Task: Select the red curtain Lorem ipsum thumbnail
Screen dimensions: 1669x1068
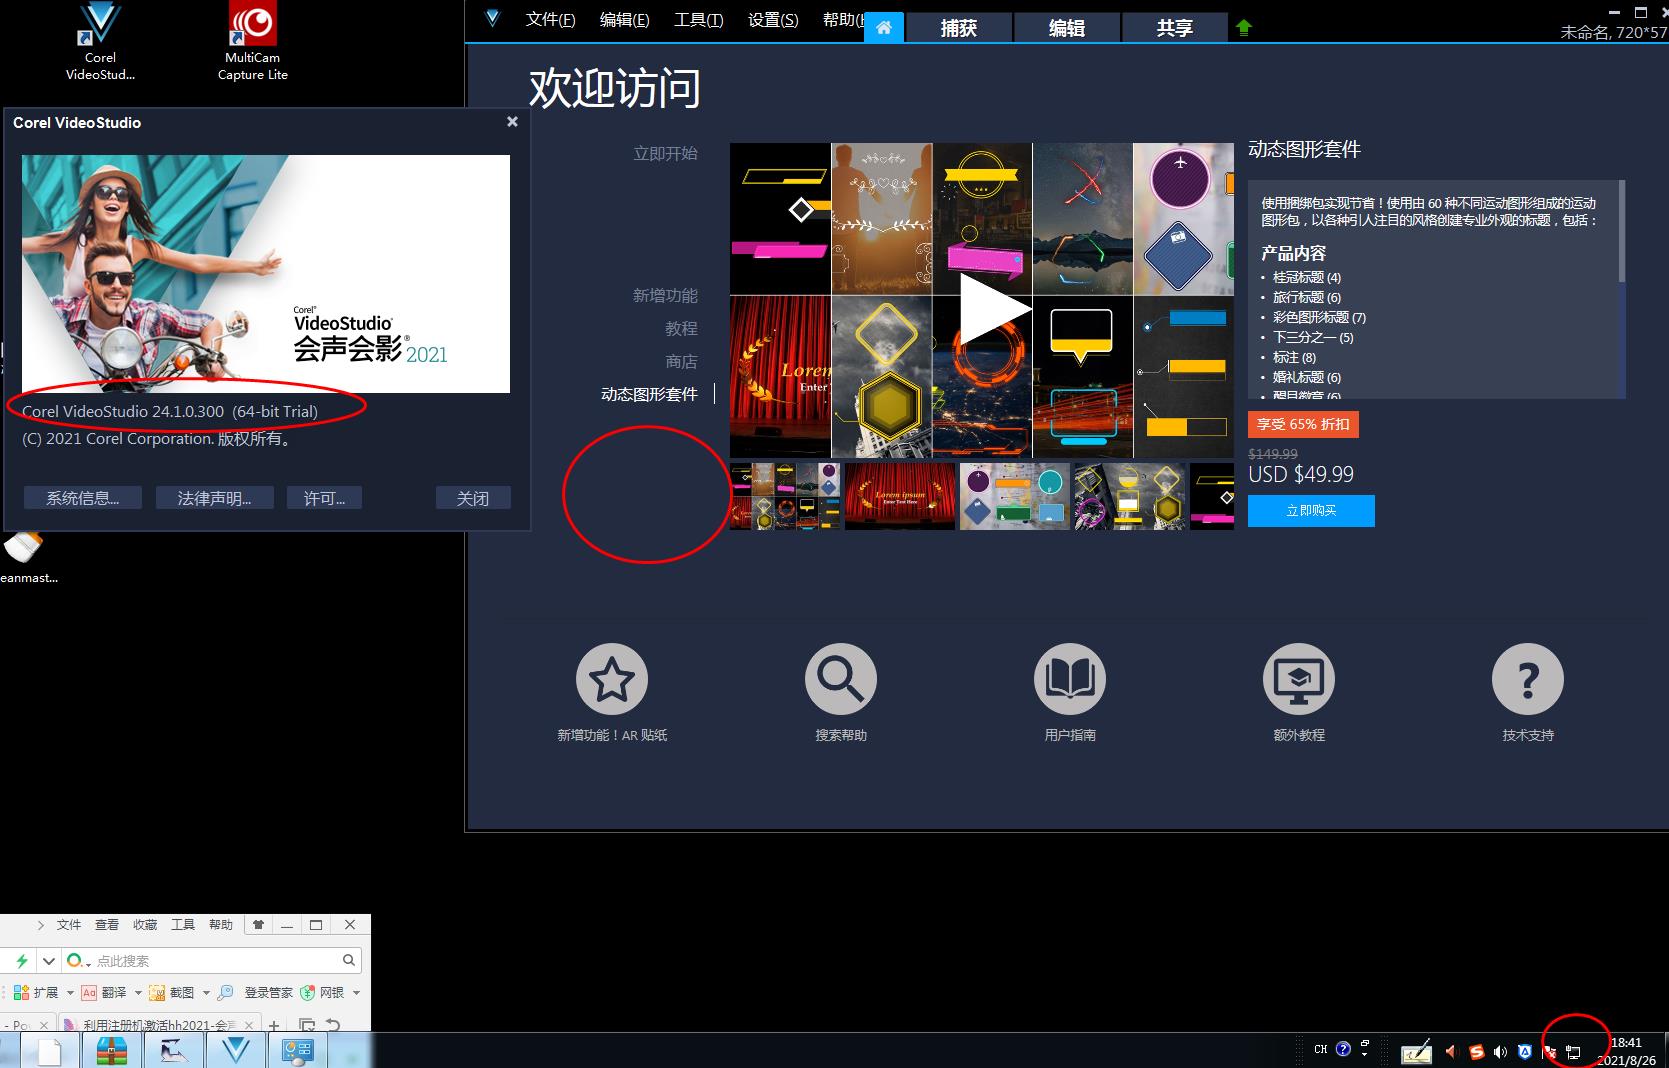Action: pos(900,496)
